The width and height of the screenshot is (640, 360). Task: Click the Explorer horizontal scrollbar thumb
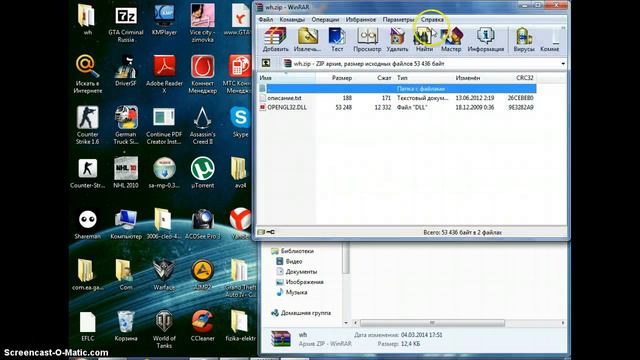tap(432, 323)
